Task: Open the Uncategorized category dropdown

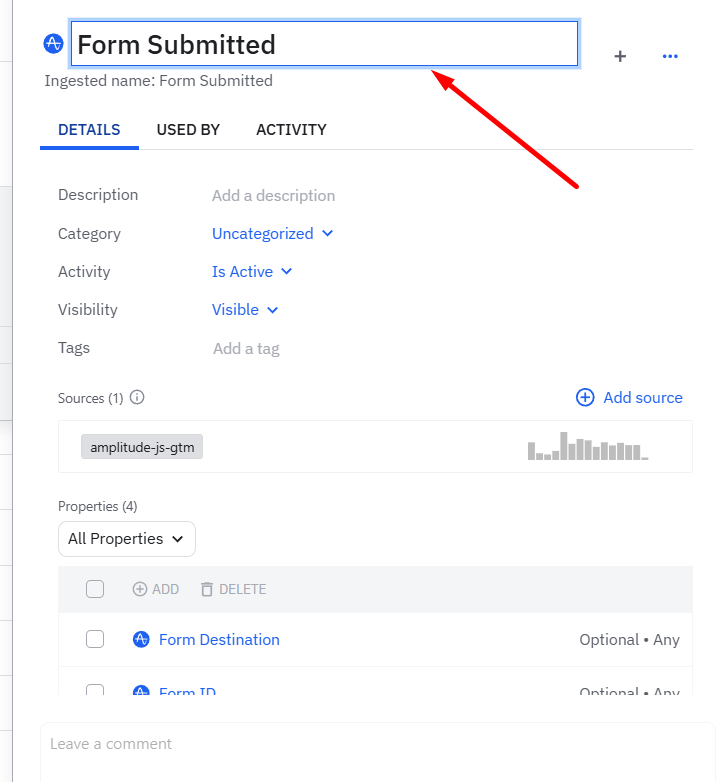Action: point(272,234)
